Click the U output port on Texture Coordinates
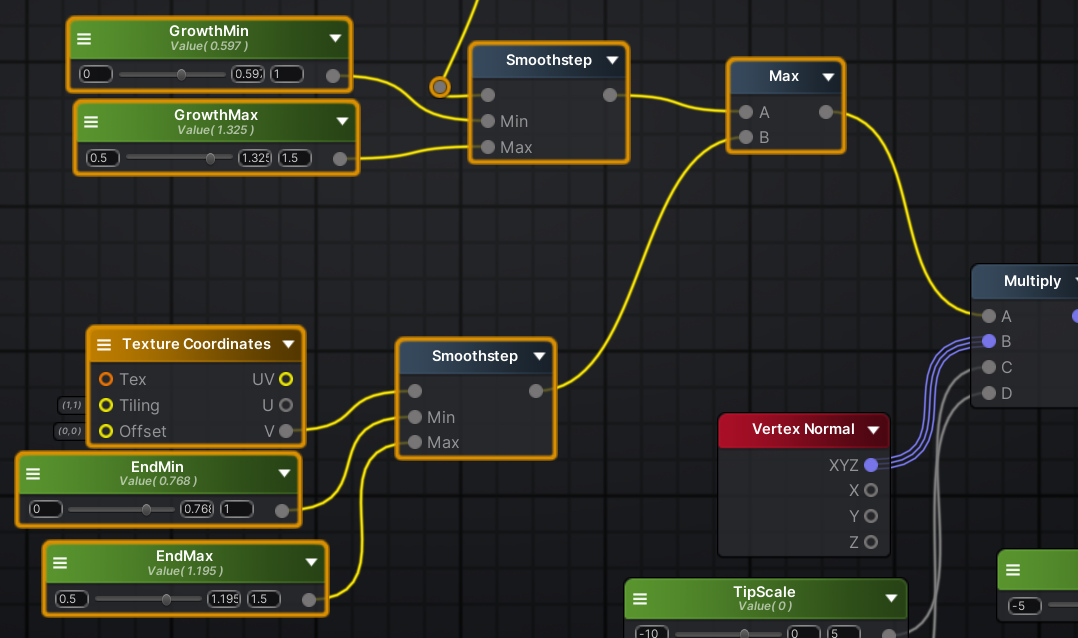Viewport: 1078px width, 638px height. point(286,405)
